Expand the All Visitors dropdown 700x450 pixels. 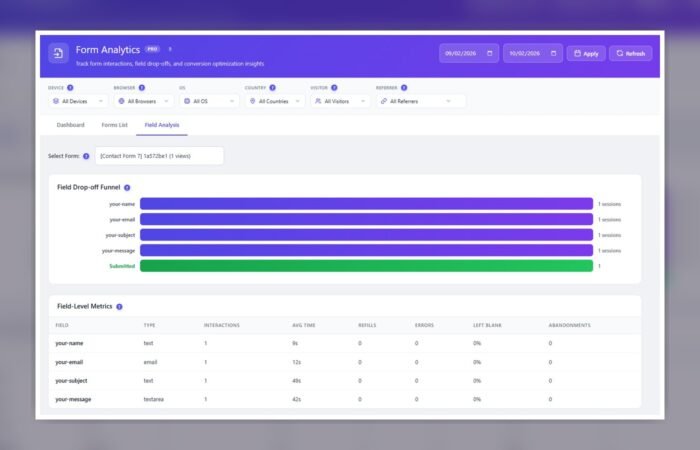[340, 101]
